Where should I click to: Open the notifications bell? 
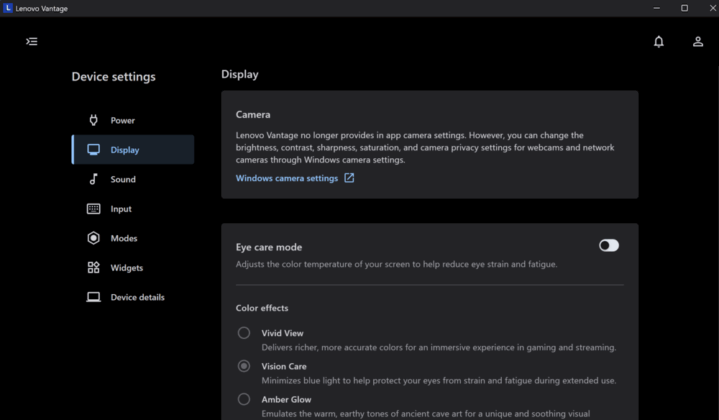[658, 42]
